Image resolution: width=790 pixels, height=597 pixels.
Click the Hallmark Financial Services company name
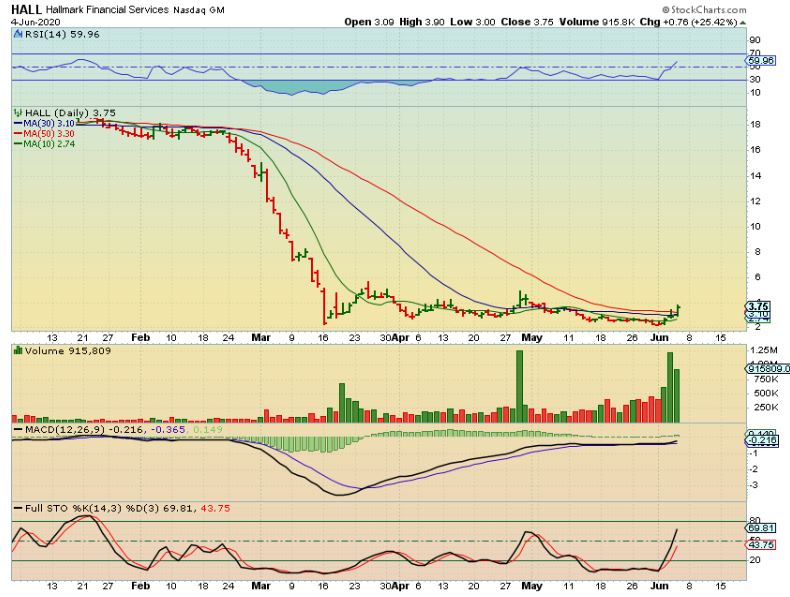[x=107, y=10]
